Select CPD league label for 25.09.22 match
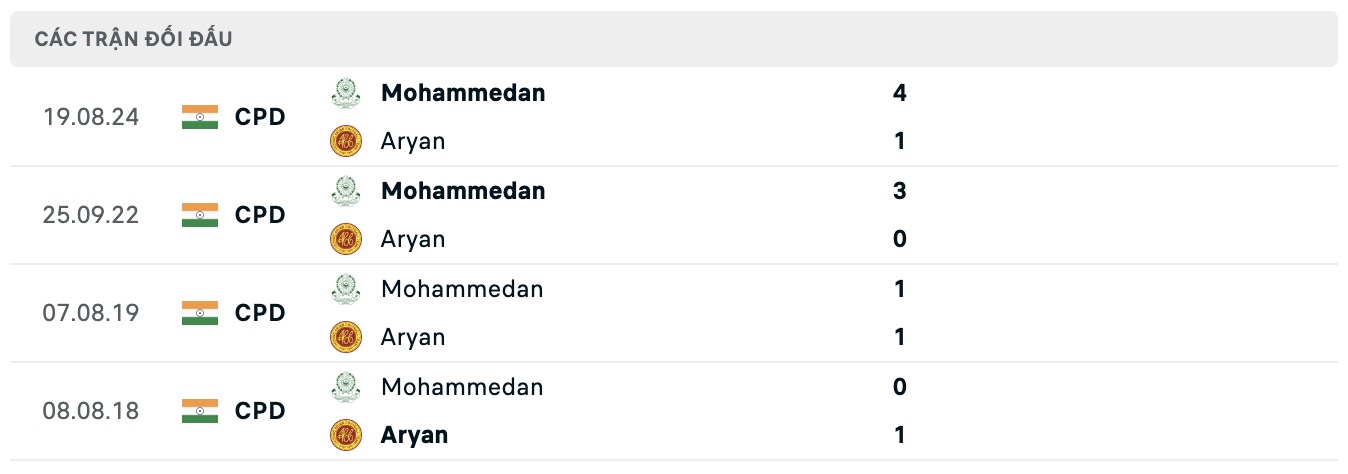 pos(260,215)
